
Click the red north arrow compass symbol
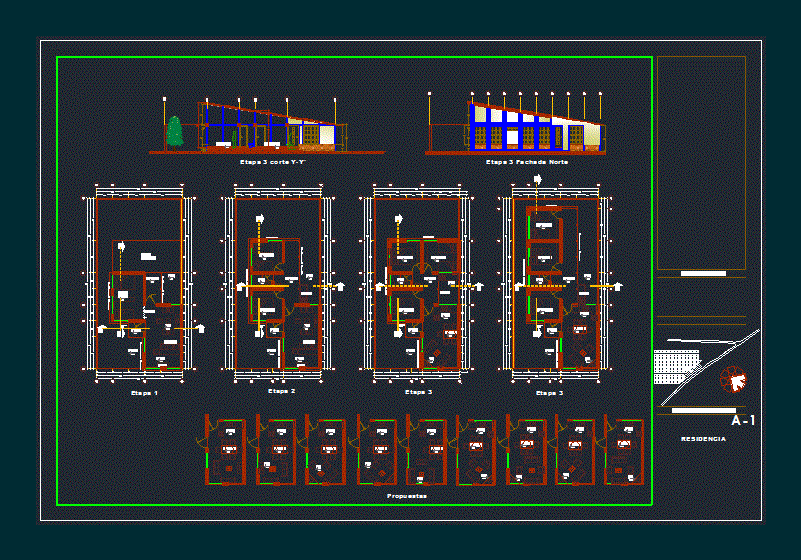tap(733, 381)
